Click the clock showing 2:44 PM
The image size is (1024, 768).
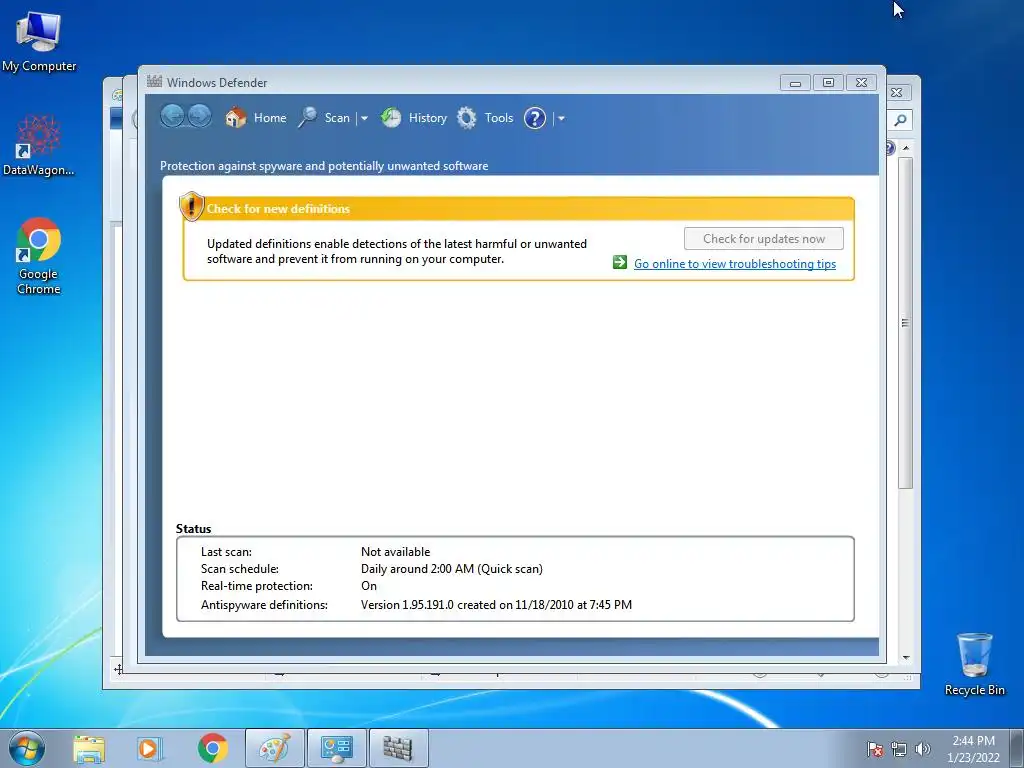pyautogui.click(x=973, y=741)
